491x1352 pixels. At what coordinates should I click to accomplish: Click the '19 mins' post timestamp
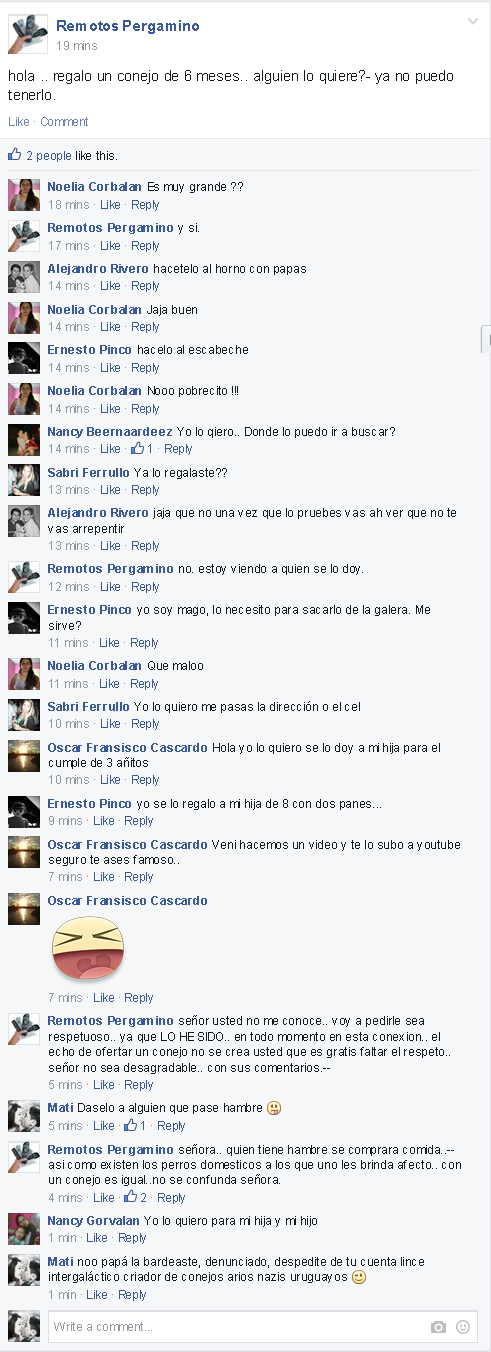[77, 46]
